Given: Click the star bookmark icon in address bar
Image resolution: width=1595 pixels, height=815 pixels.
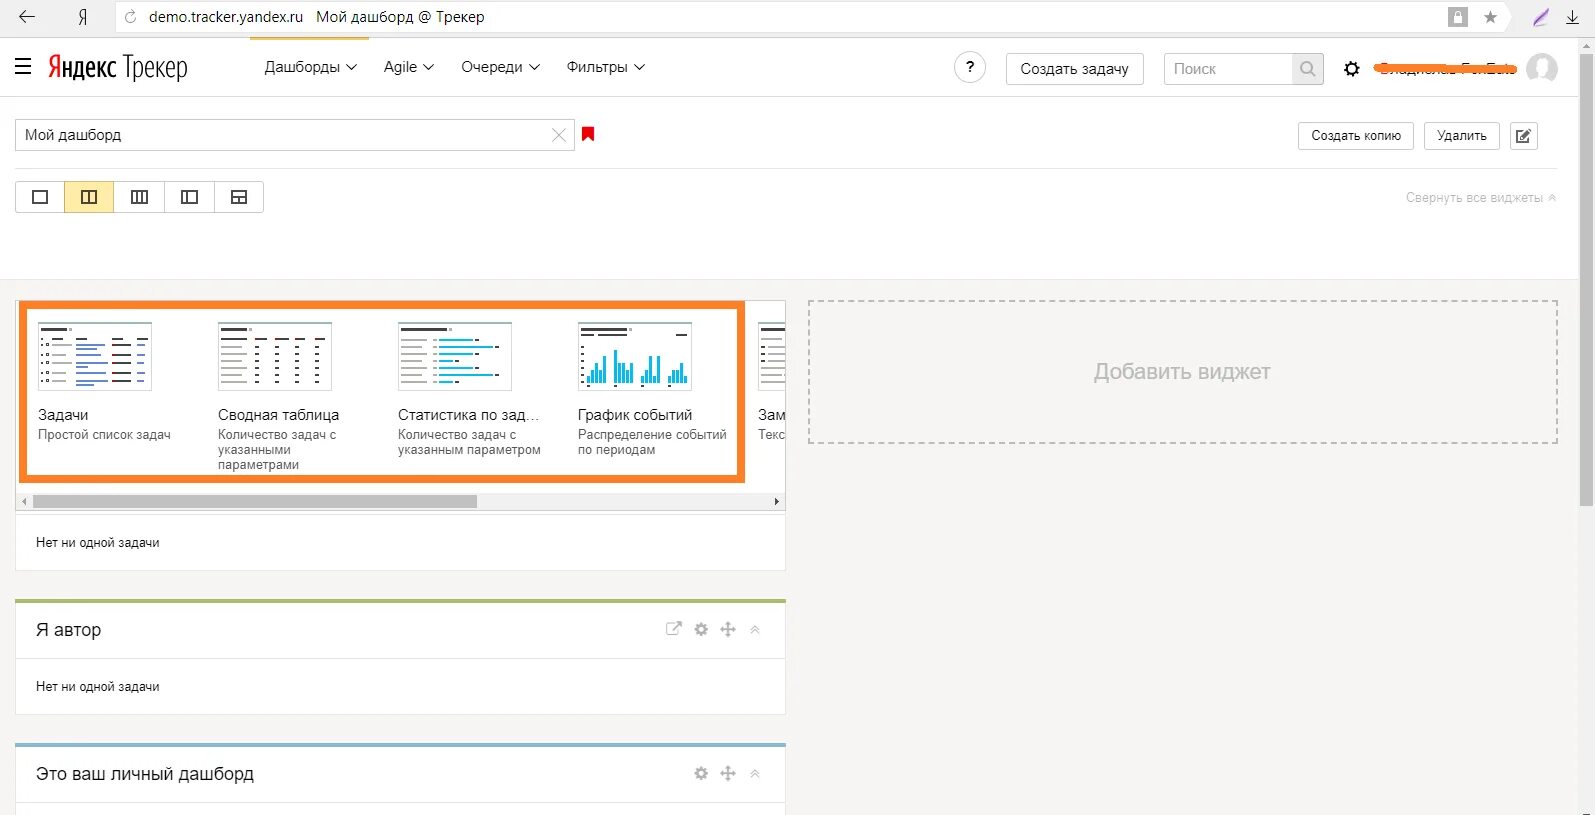Looking at the screenshot, I should coord(1490,17).
